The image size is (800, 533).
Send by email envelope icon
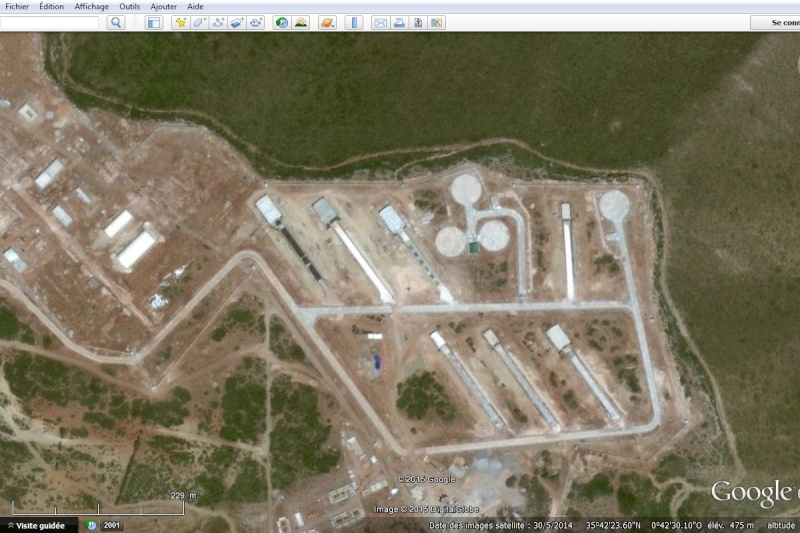coord(380,22)
